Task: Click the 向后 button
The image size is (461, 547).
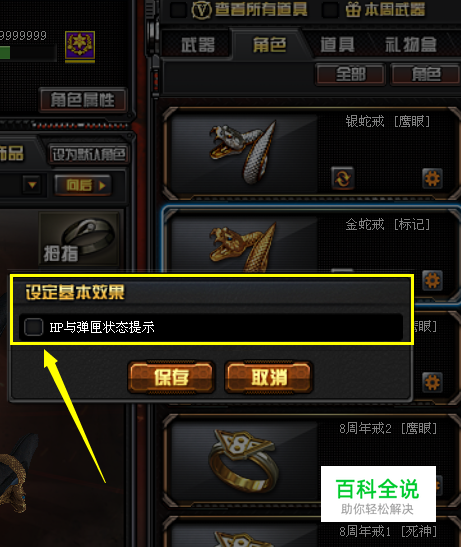Action: tap(83, 185)
